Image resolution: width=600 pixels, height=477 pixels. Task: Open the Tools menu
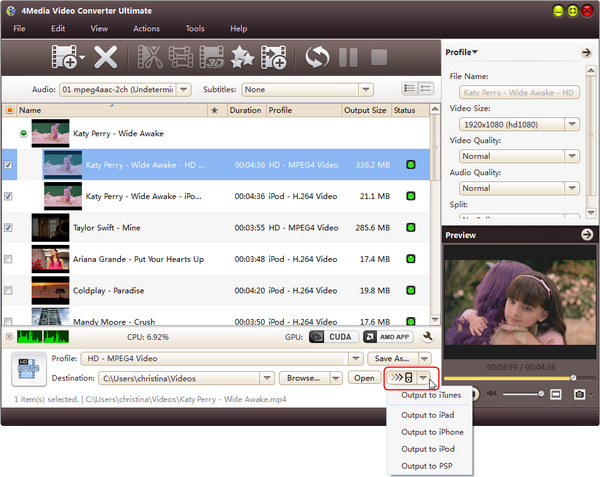click(194, 29)
